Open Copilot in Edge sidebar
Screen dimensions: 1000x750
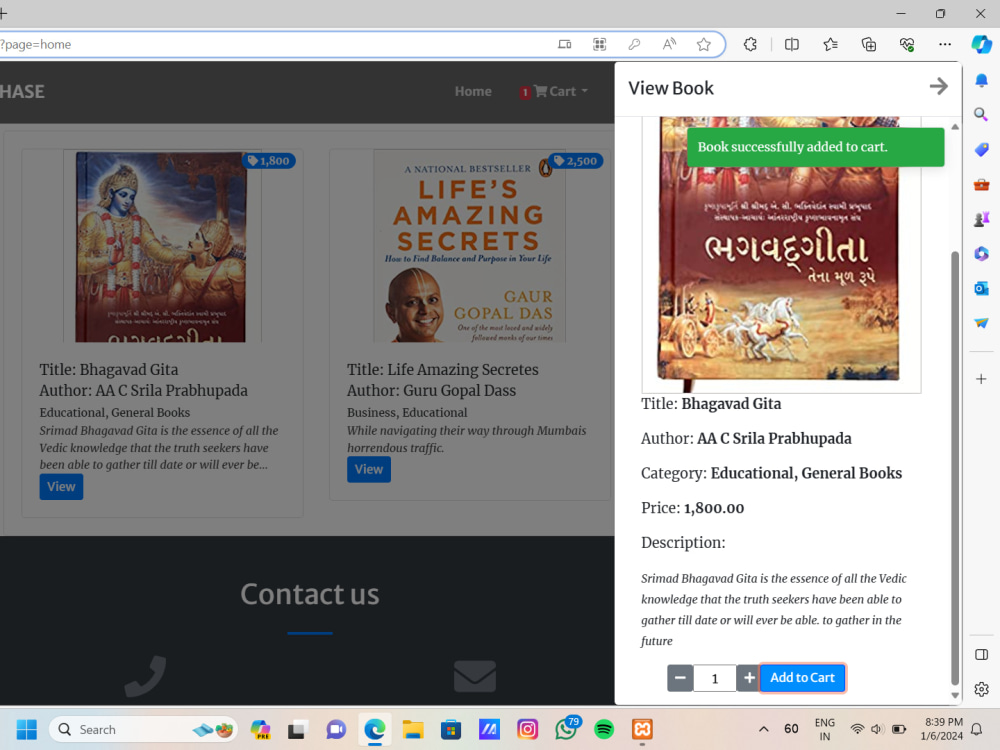[x=982, y=44]
